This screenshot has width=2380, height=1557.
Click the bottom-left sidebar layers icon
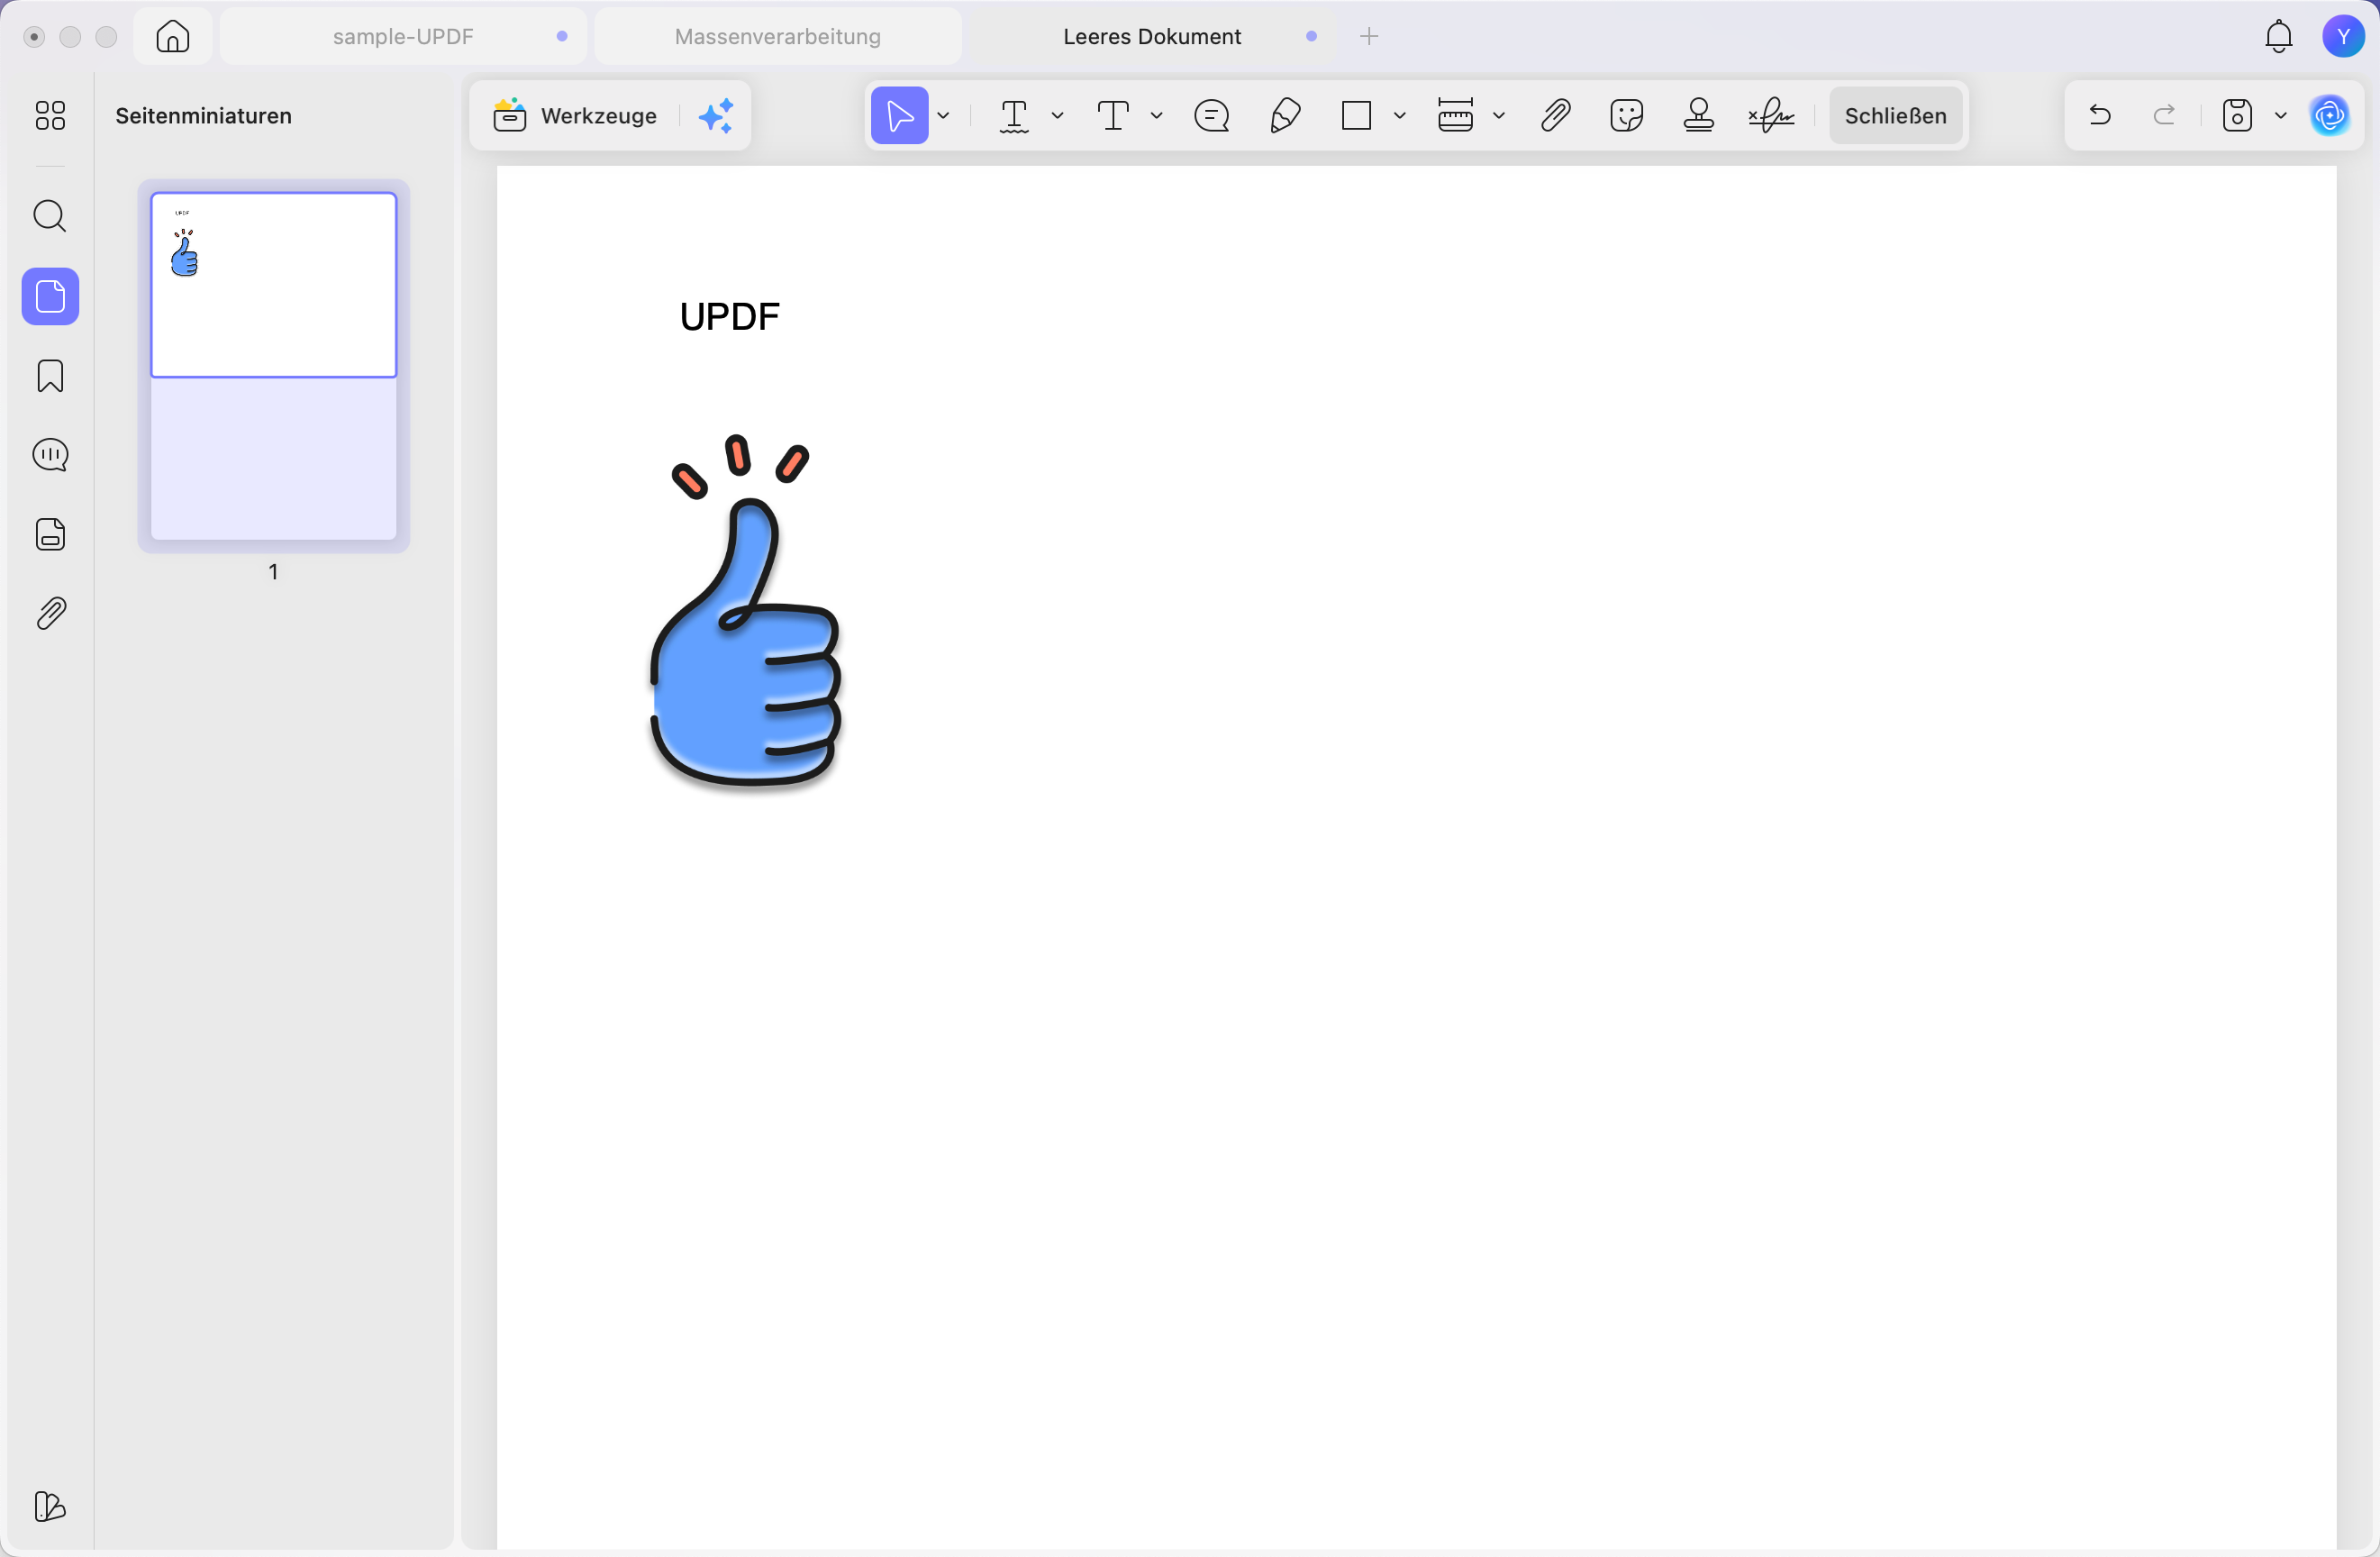coord(50,1506)
